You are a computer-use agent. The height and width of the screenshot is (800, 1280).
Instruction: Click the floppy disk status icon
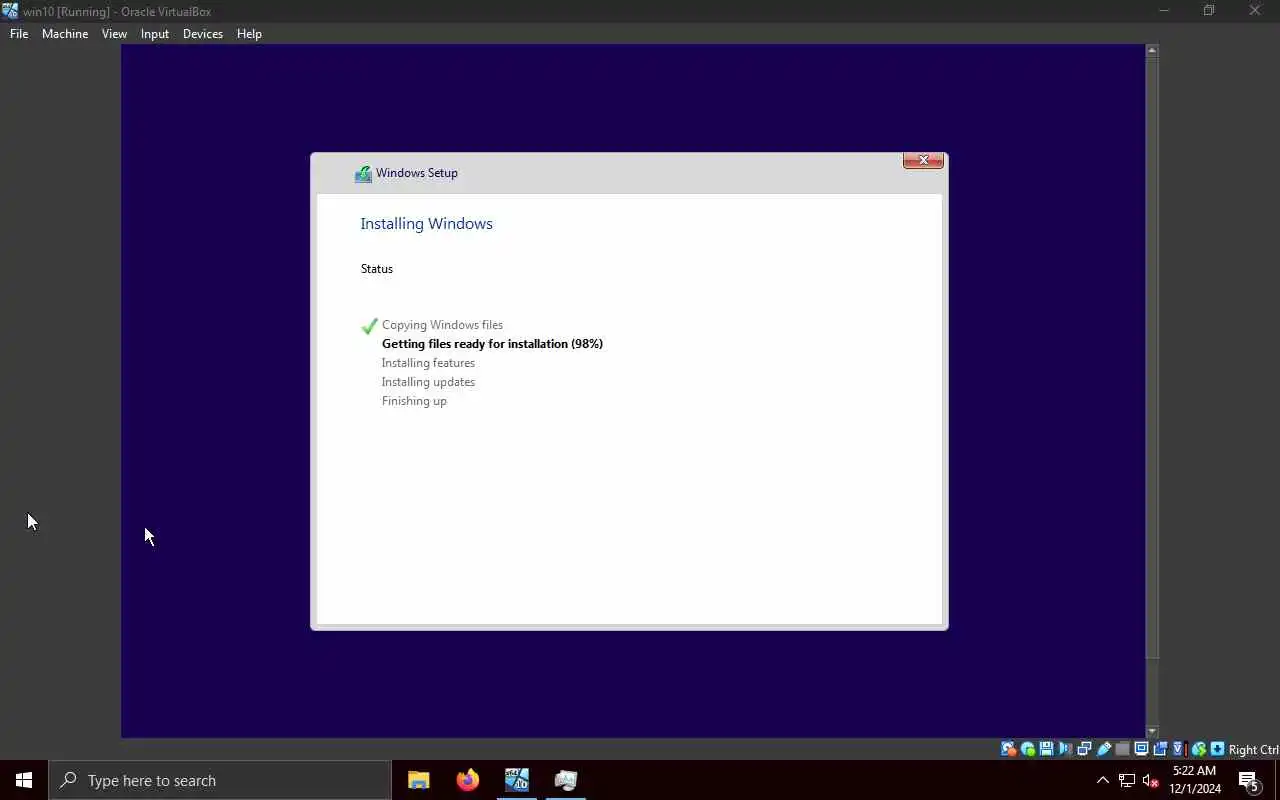(1046, 749)
